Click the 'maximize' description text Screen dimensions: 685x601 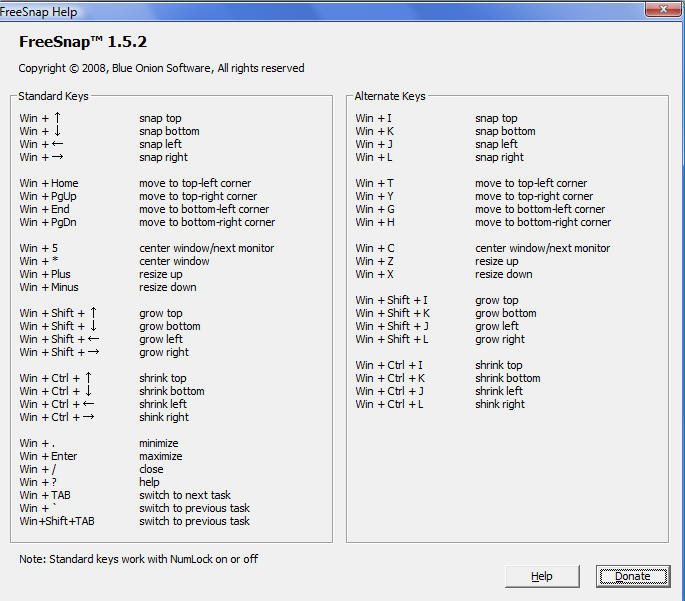click(161, 456)
